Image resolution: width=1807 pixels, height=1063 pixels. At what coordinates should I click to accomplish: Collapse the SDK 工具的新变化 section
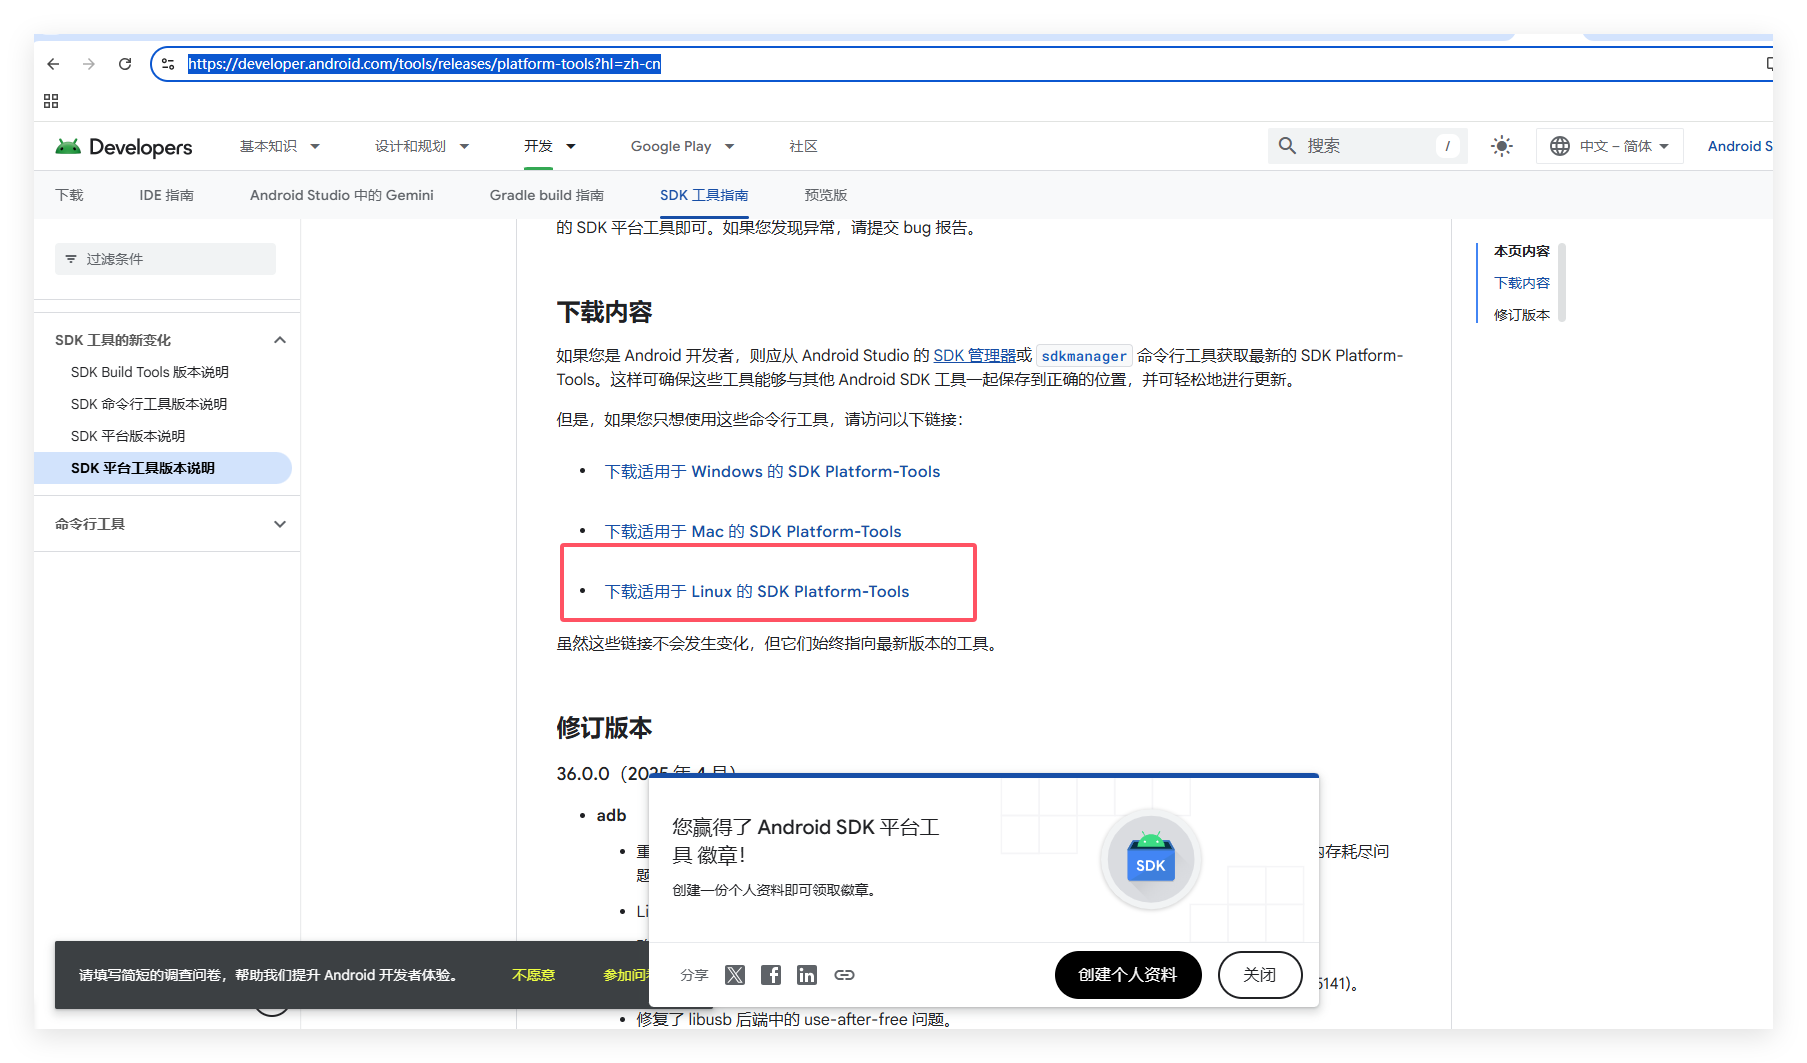click(x=280, y=339)
